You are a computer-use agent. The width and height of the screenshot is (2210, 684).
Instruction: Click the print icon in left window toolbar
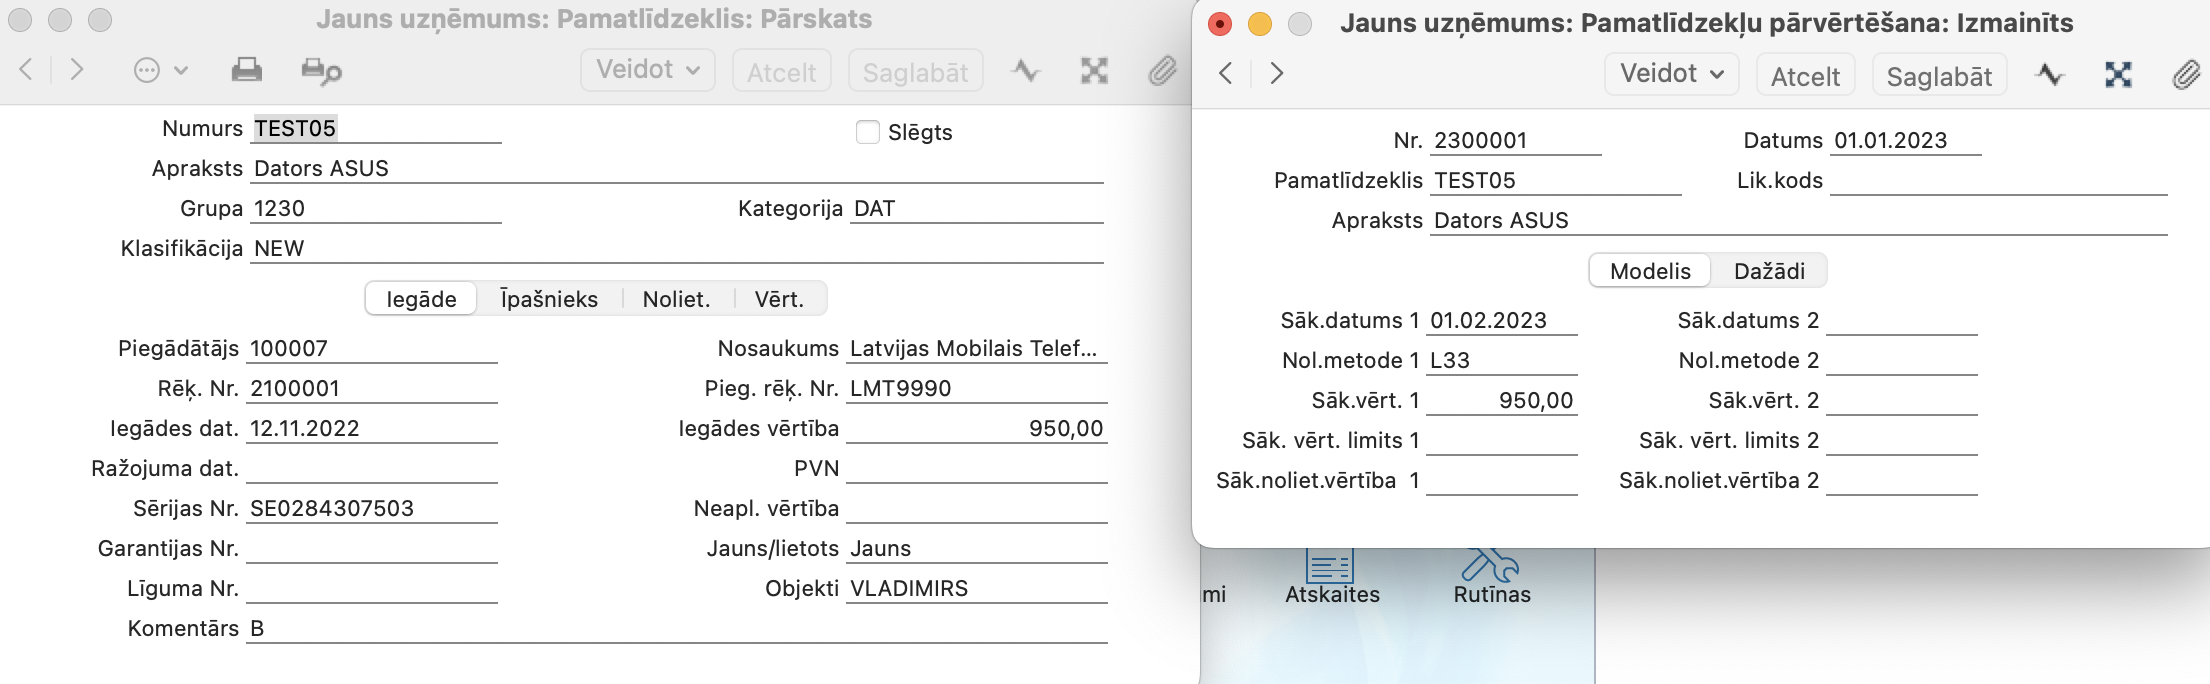[246, 71]
